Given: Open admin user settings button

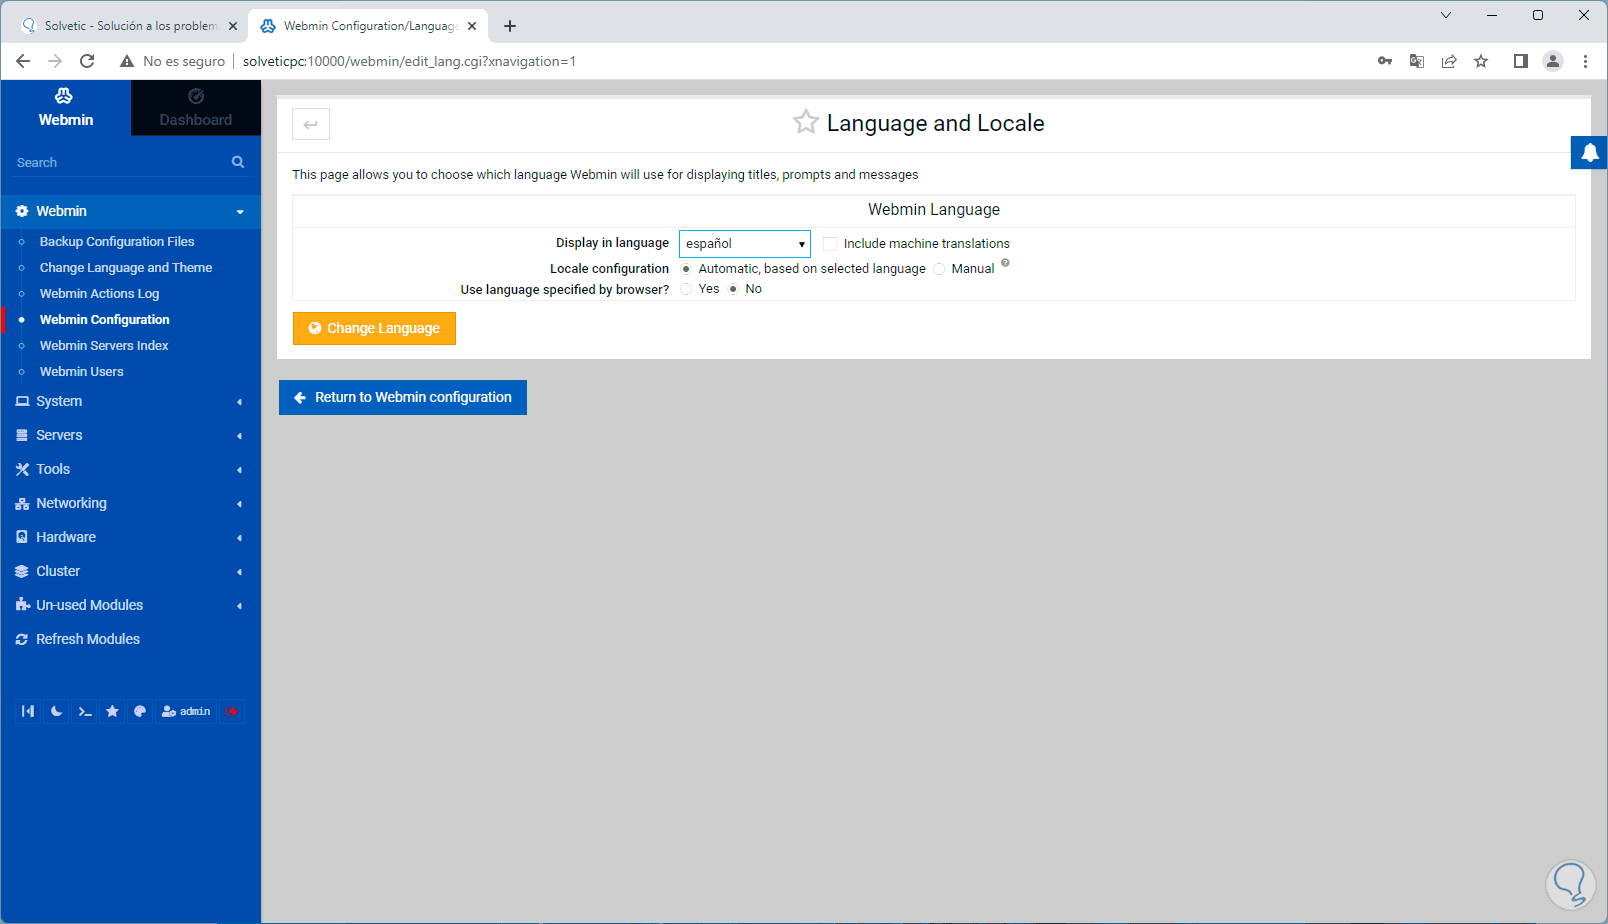Looking at the screenshot, I should [186, 711].
